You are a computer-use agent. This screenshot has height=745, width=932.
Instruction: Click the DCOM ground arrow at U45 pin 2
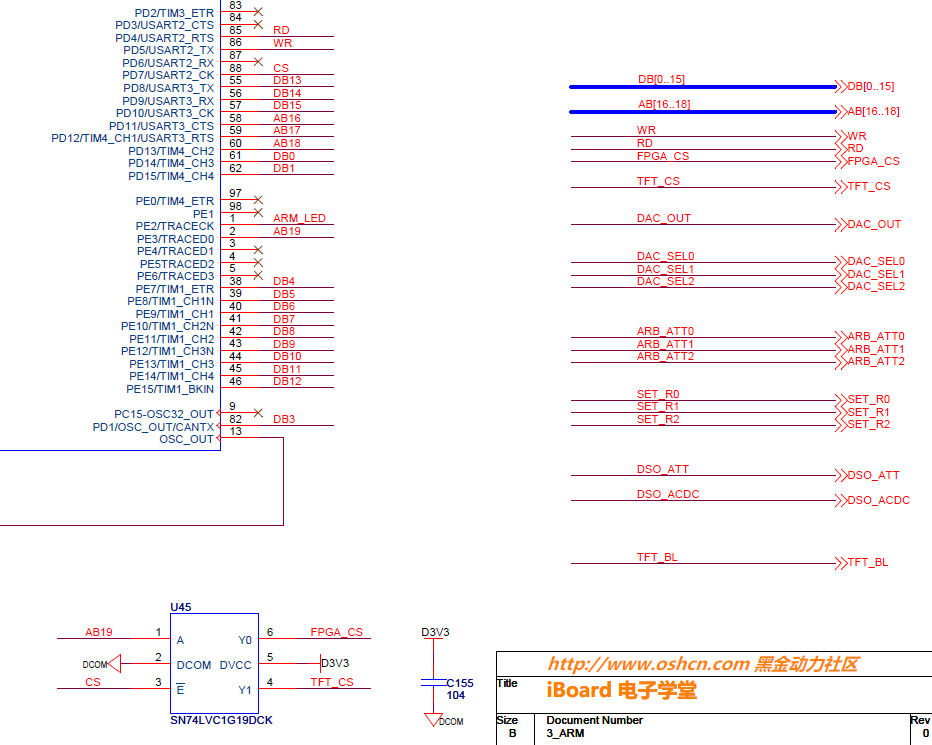(x=114, y=664)
